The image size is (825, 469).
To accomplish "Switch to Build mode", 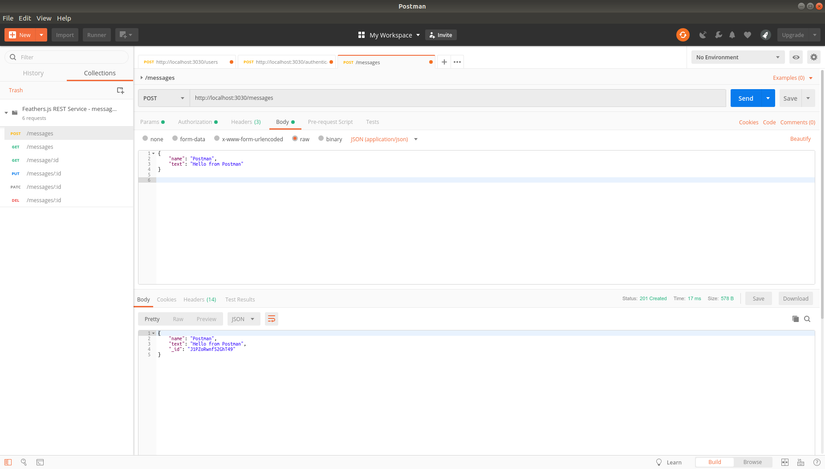I will [715, 462].
